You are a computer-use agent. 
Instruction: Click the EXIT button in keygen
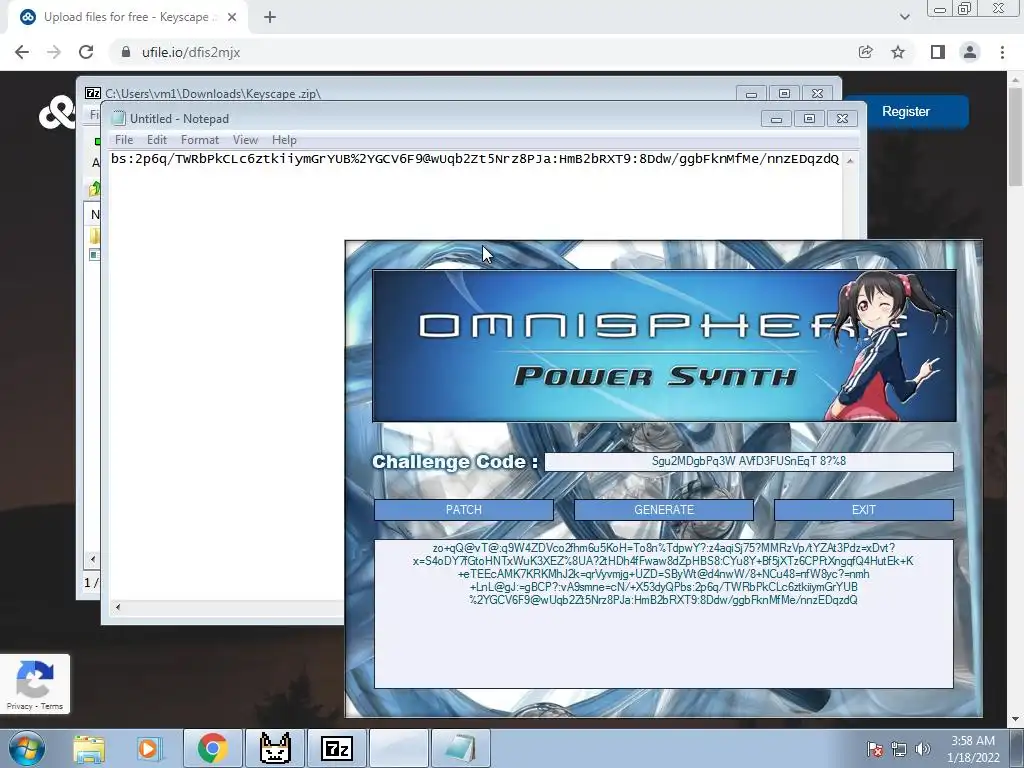[x=863, y=510]
